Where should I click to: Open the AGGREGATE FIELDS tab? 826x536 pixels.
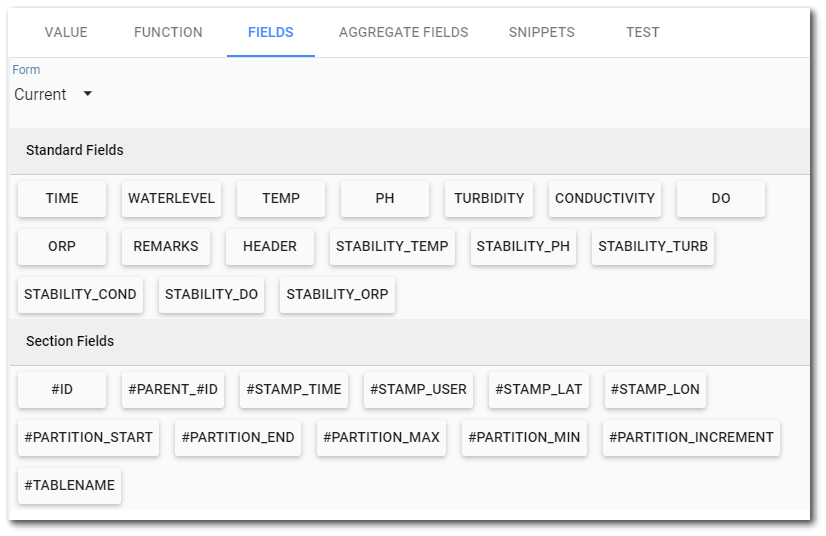click(x=404, y=32)
